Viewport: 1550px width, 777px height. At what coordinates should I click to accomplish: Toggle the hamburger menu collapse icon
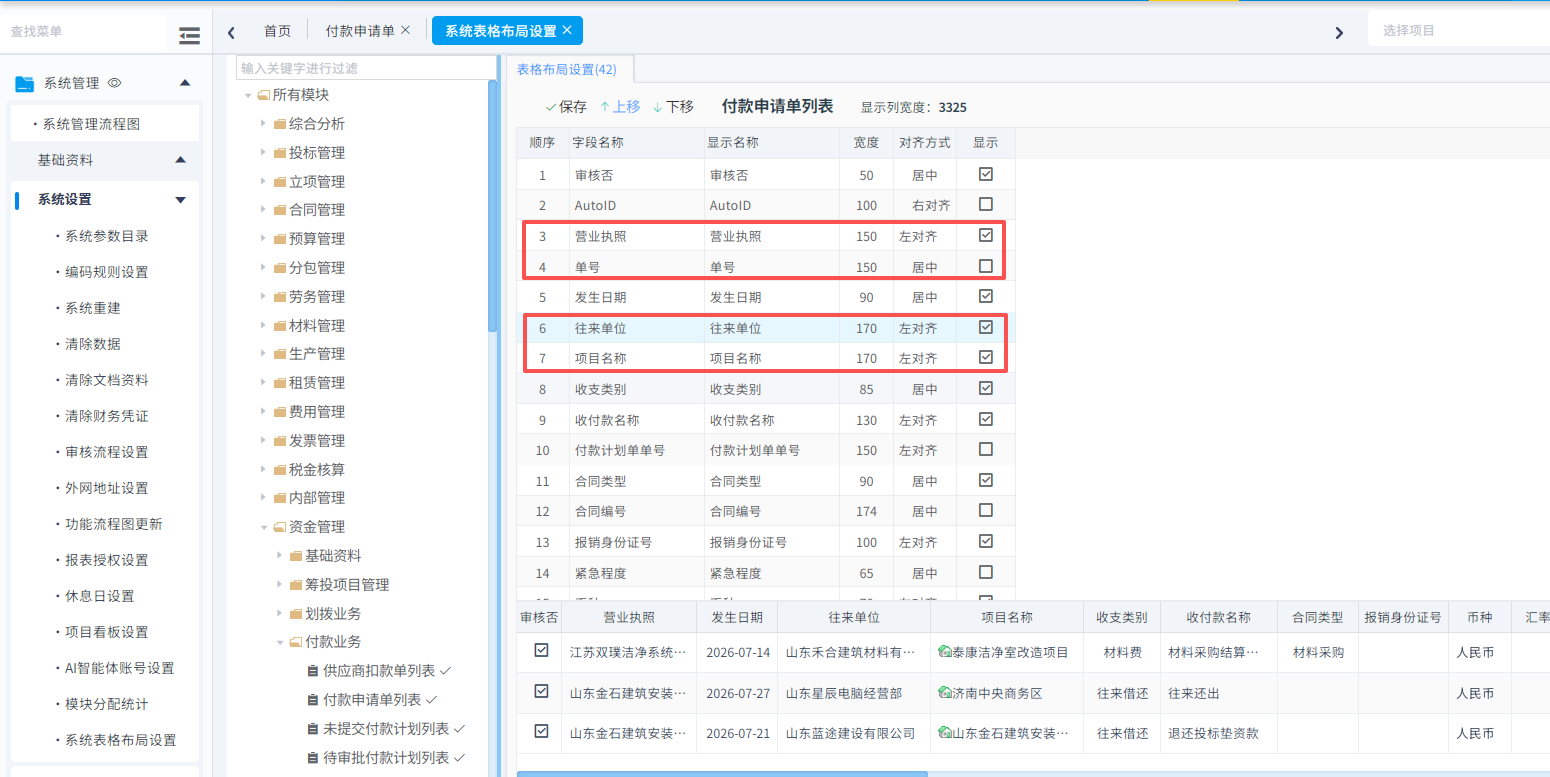(x=189, y=35)
